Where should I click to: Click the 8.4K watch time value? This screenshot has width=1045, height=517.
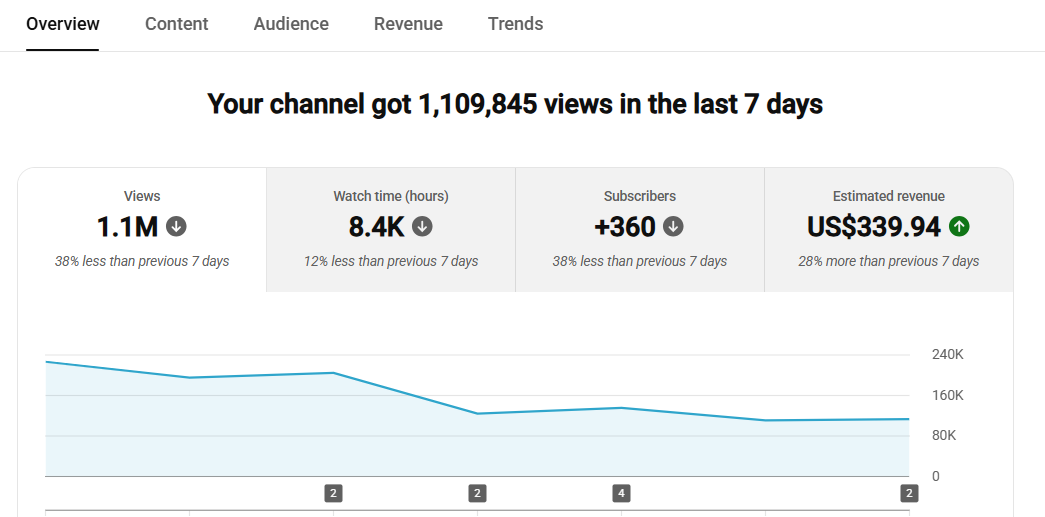click(377, 227)
